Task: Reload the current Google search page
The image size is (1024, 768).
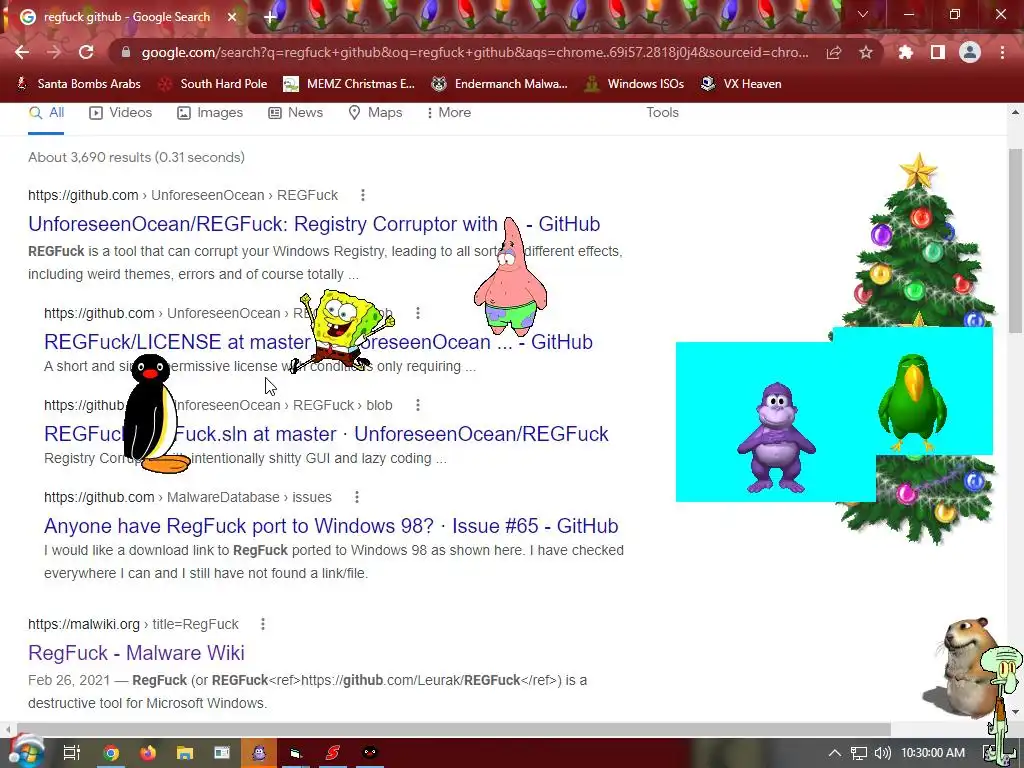Action: coord(86,52)
